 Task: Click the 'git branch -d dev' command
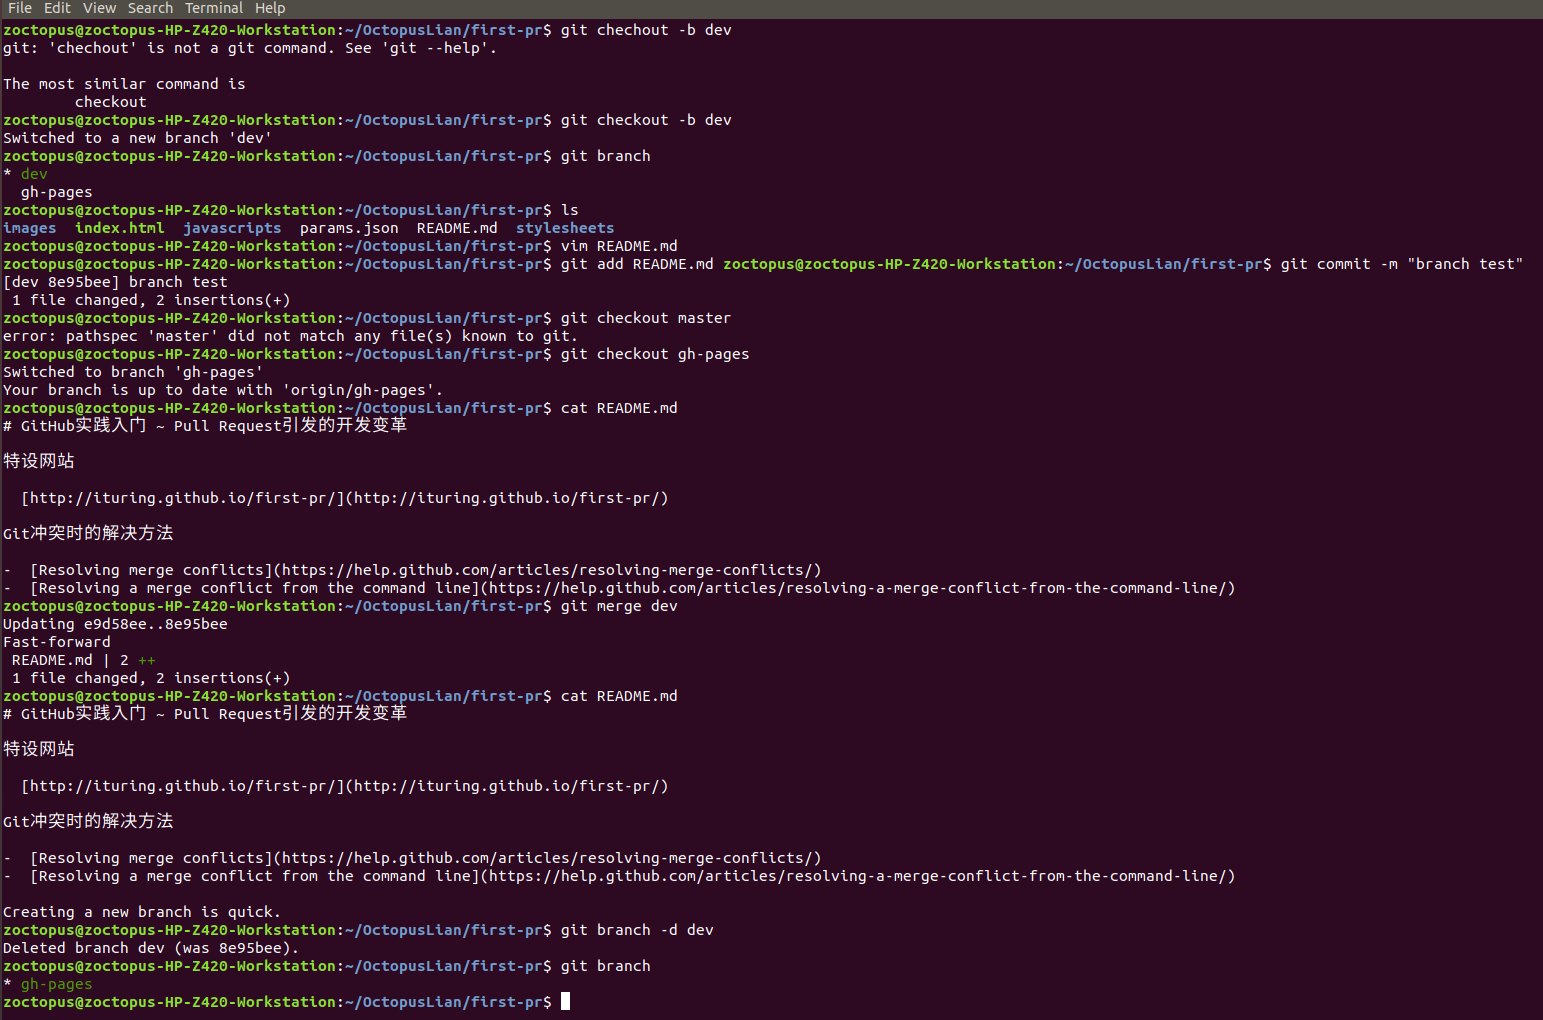tap(637, 930)
